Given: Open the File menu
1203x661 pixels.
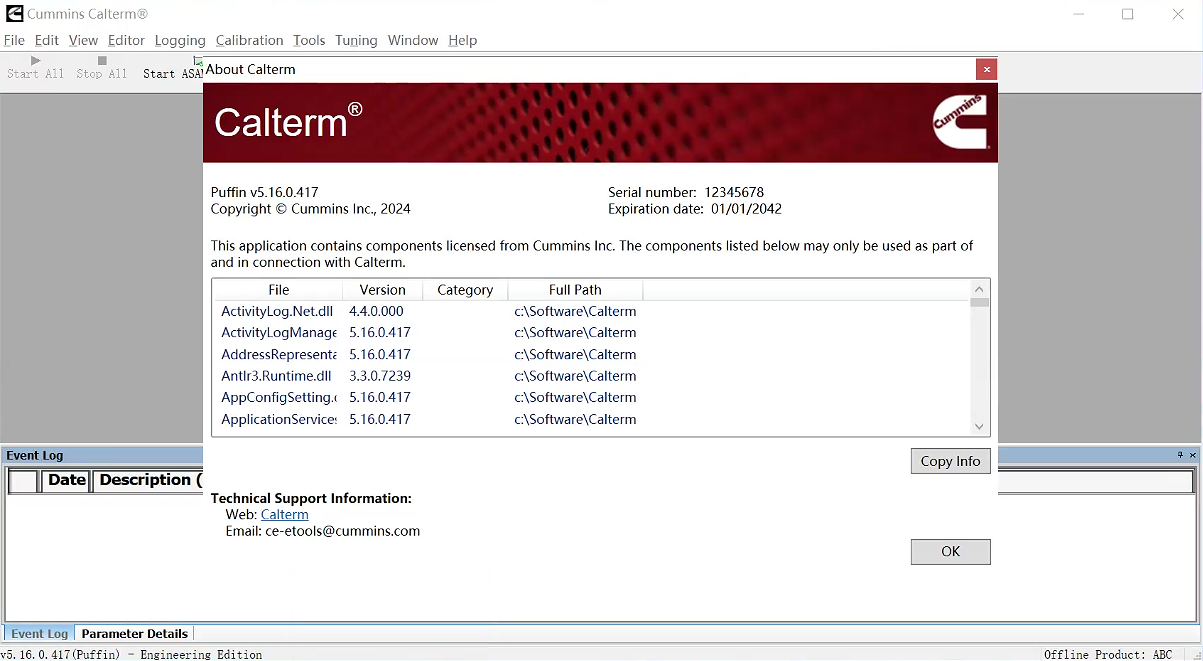Looking at the screenshot, I should point(14,40).
